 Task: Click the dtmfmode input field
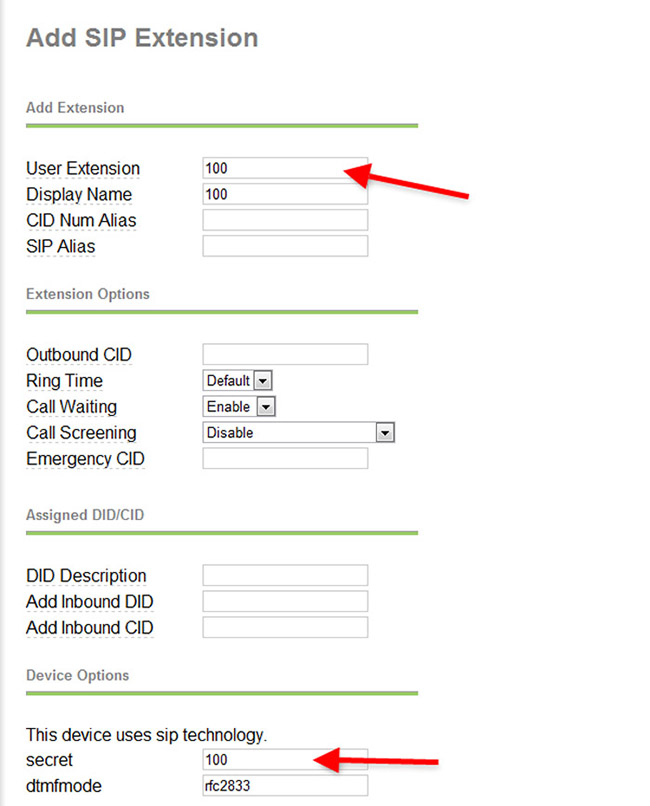tap(285, 786)
